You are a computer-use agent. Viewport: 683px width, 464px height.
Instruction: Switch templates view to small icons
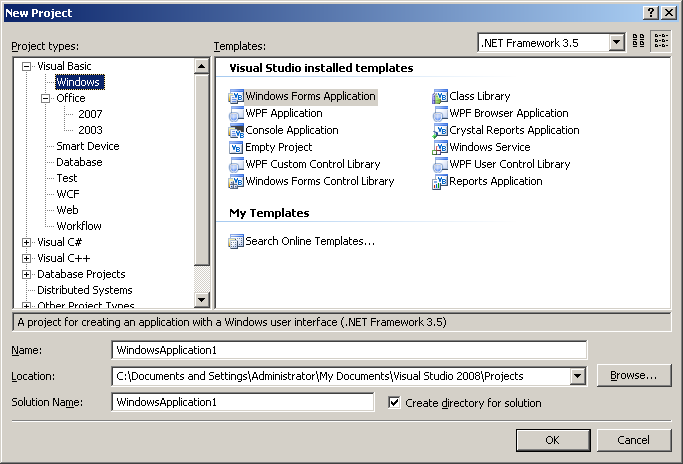[661, 41]
